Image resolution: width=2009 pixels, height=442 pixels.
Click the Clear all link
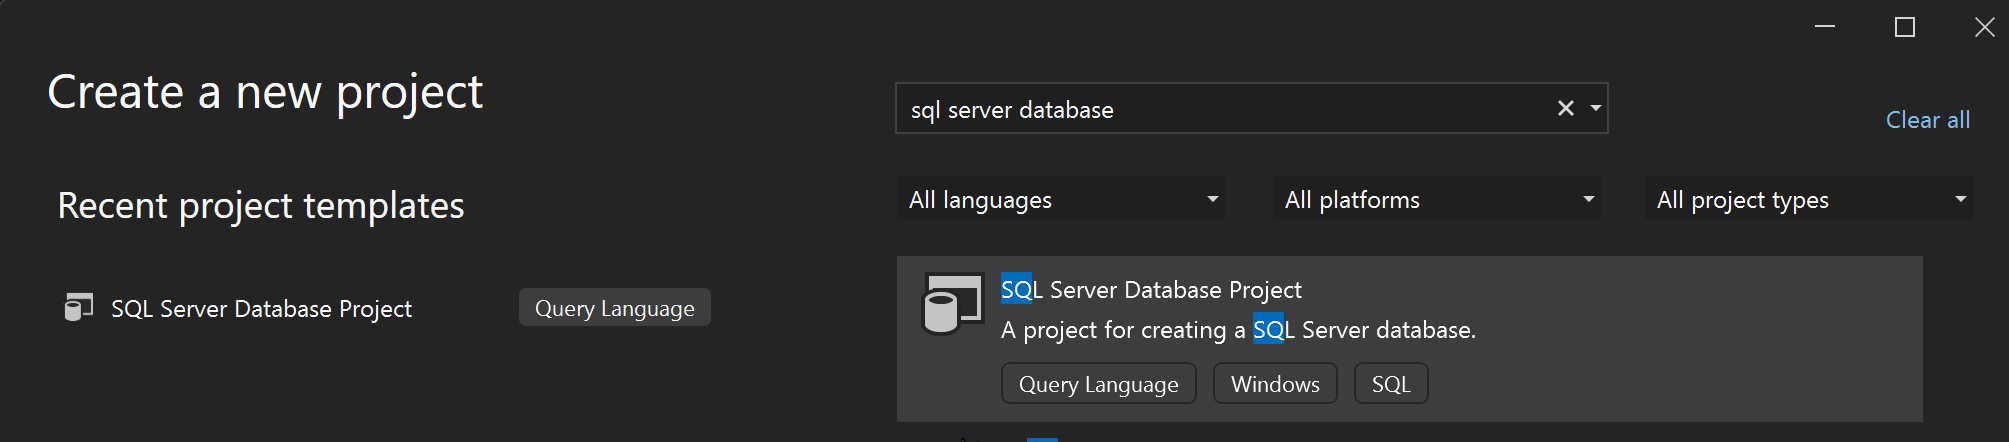[1927, 120]
